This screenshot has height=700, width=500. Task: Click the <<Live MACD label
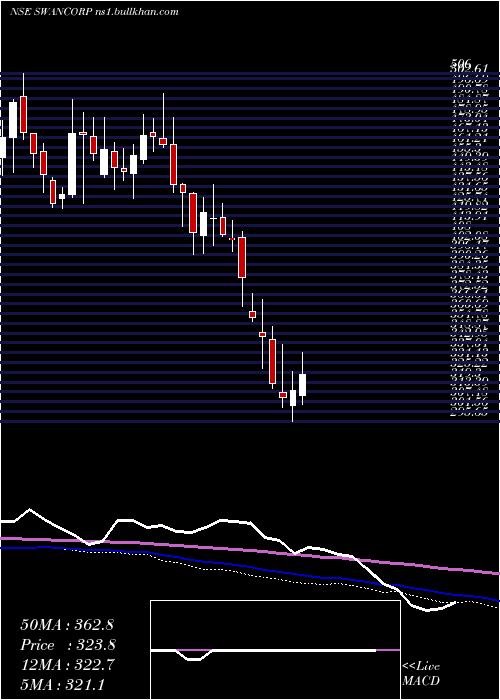pos(421,673)
